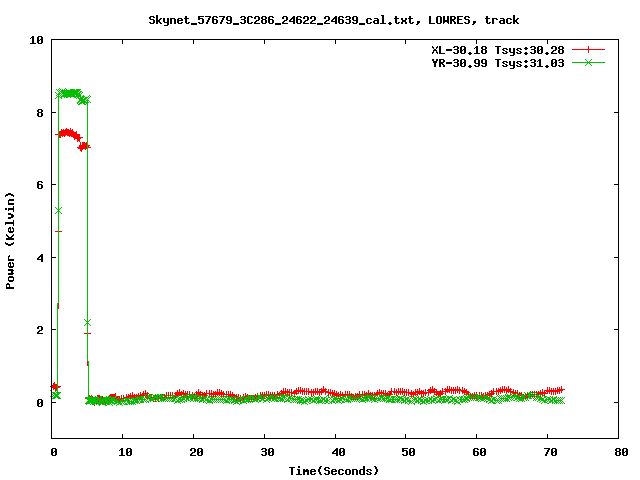Screen dimensions: 640x480
Task: Click x-axis tick label 60
Action: [x=479, y=452]
